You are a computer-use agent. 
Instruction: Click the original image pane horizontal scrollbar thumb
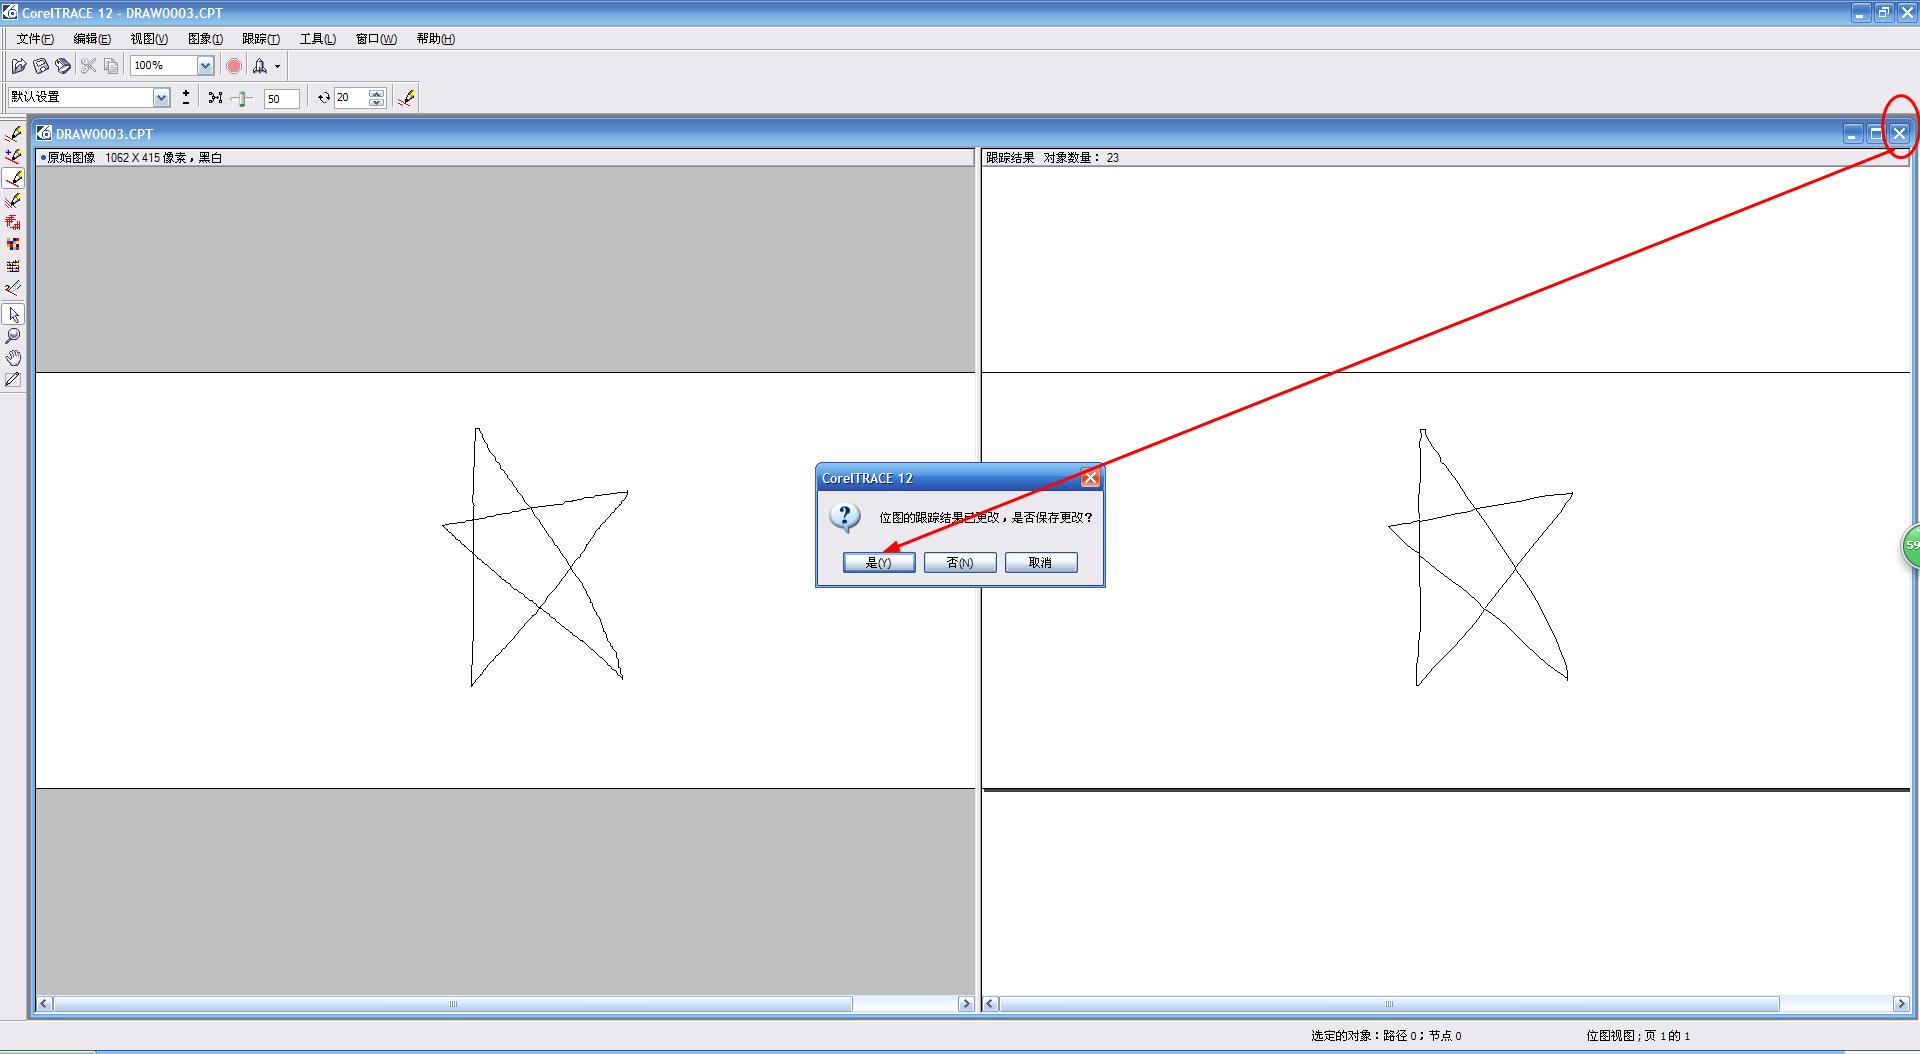tap(453, 1004)
